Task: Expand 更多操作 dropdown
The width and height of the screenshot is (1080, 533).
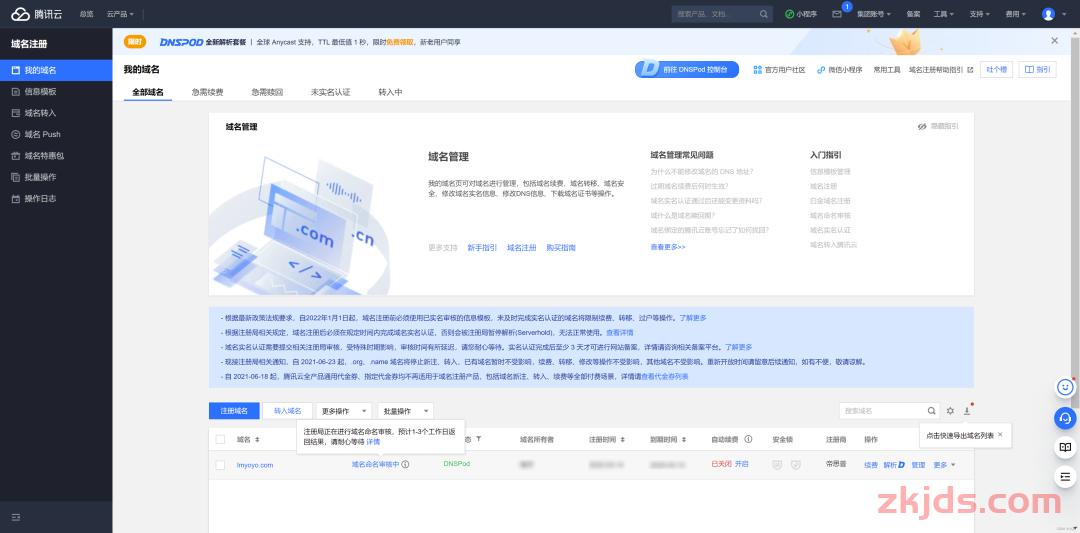Action: click(x=344, y=411)
